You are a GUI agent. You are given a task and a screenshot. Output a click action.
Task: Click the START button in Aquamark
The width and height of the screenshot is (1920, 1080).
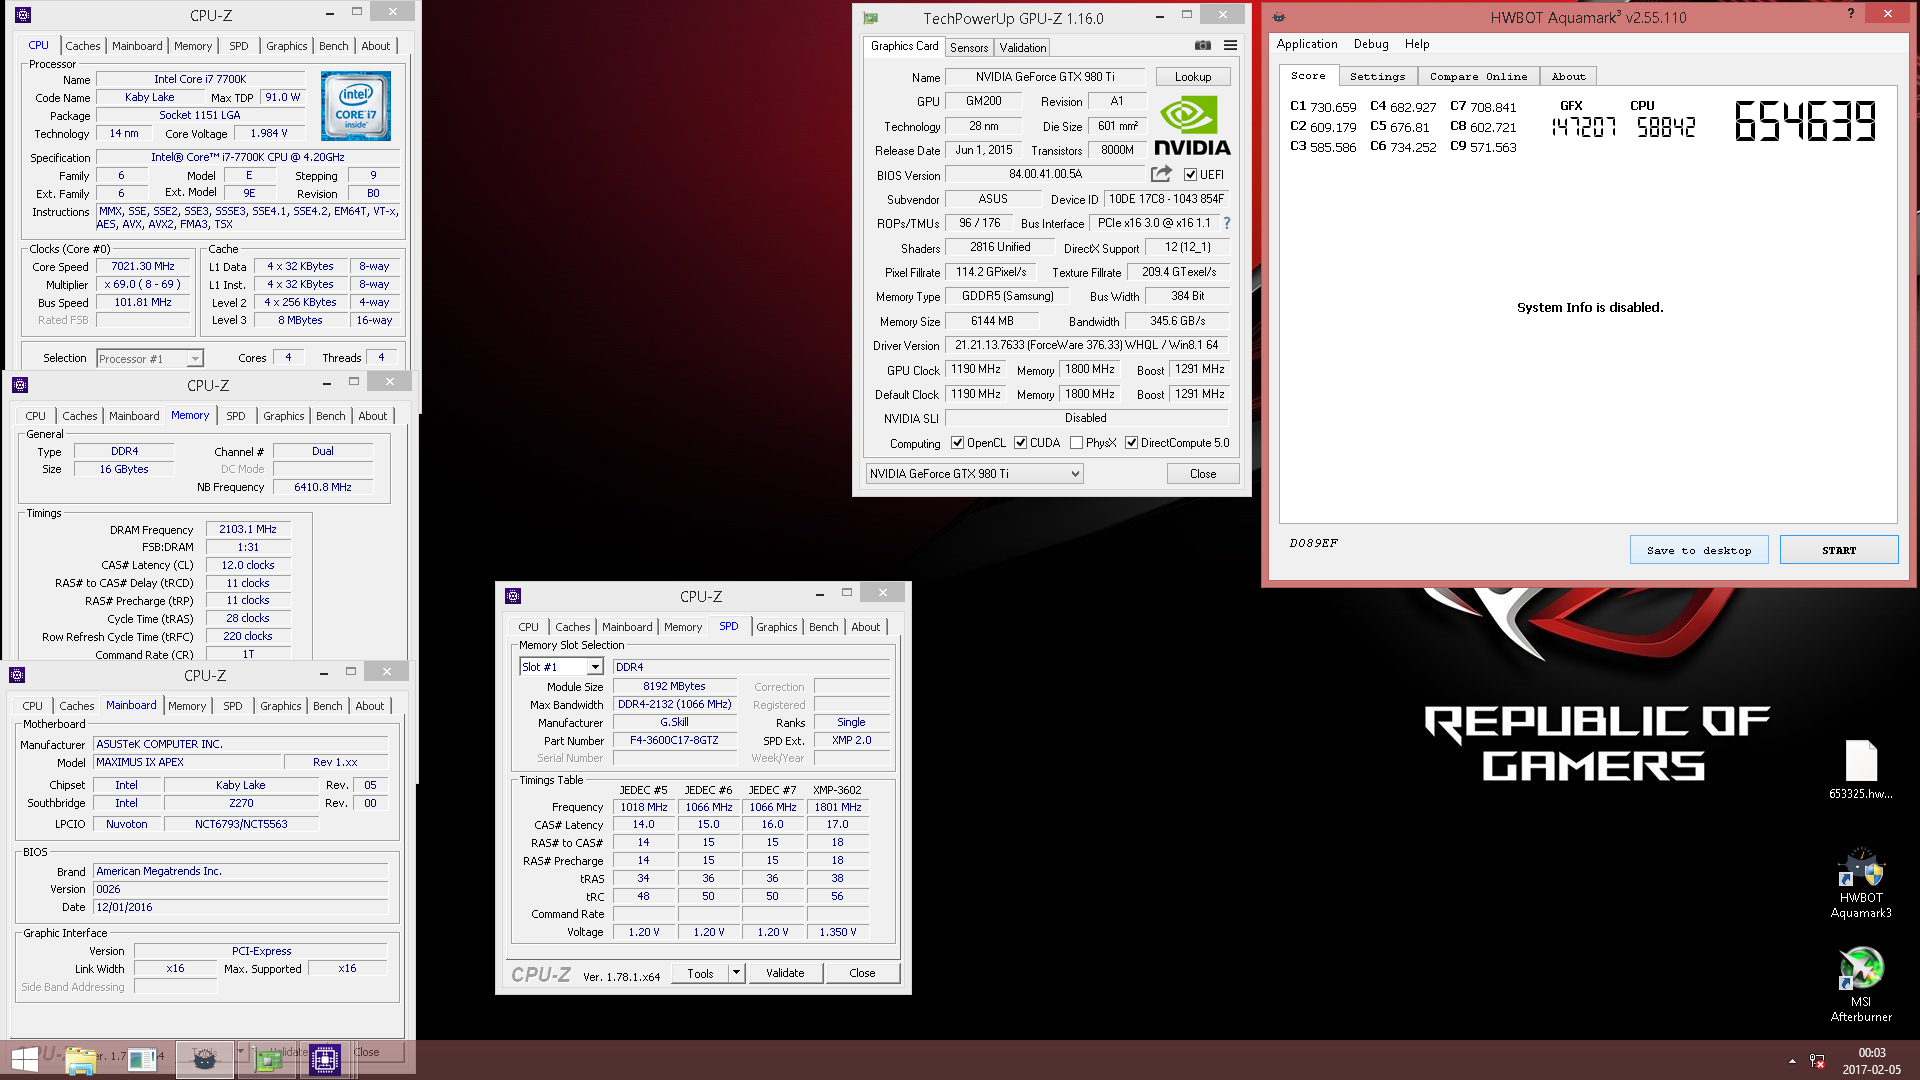[x=1839, y=550]
